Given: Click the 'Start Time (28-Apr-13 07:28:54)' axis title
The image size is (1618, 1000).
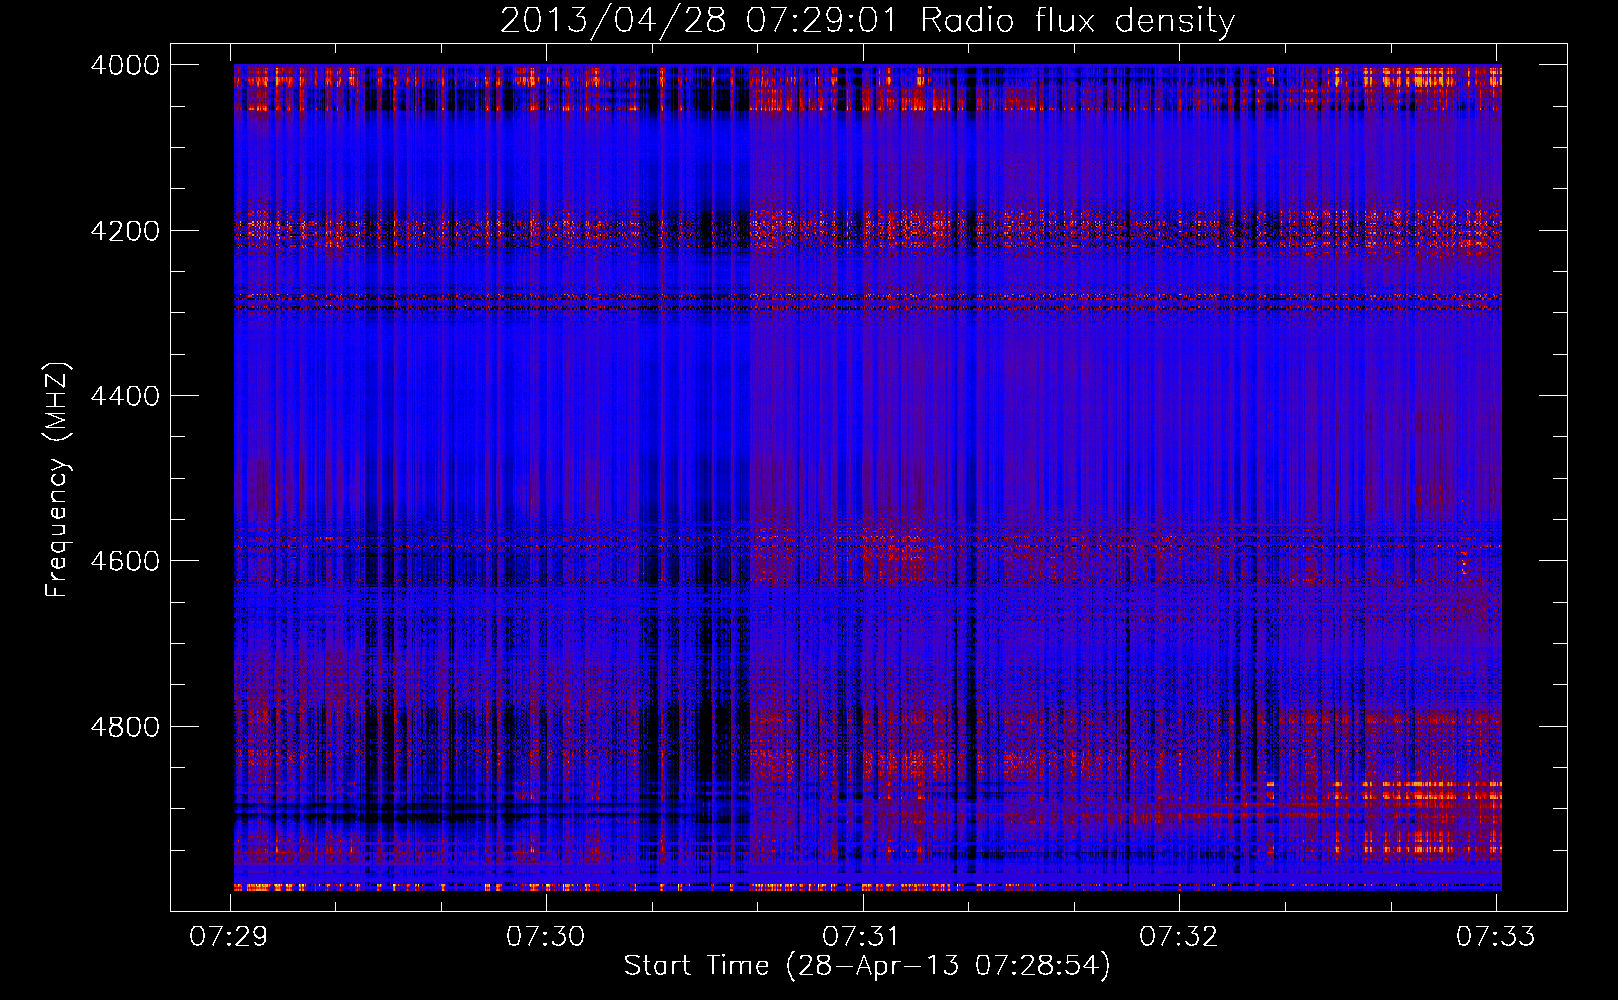Looking at the screenshot, I should [867, 966].
